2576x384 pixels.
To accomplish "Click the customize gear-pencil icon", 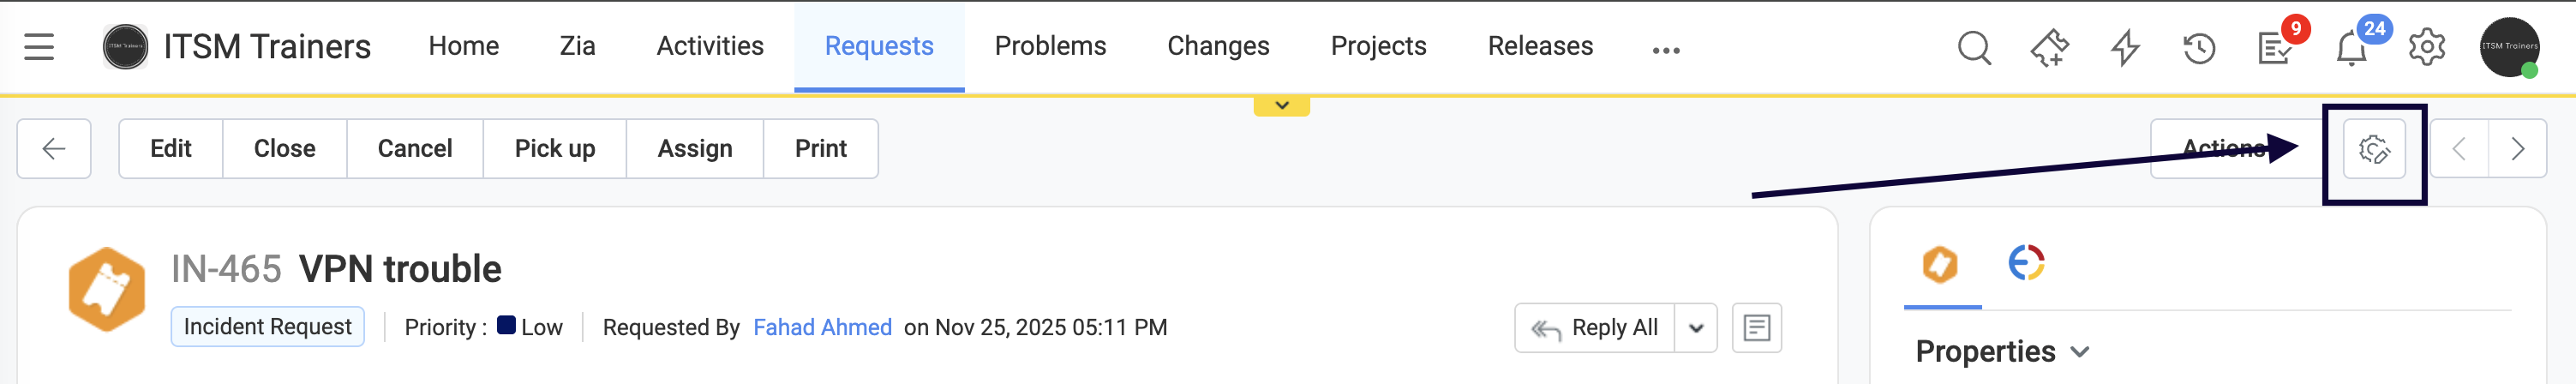I will (x=2374, y=149).
